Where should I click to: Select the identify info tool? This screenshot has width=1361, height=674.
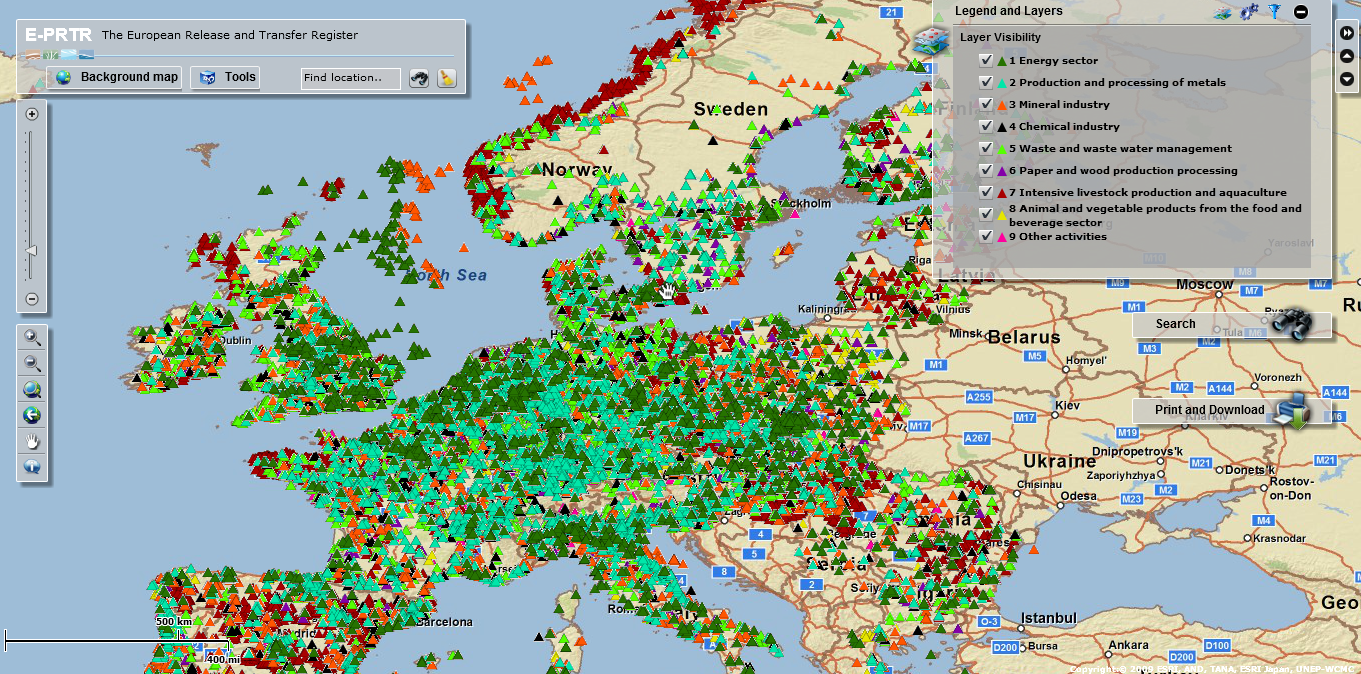point(32,467)
